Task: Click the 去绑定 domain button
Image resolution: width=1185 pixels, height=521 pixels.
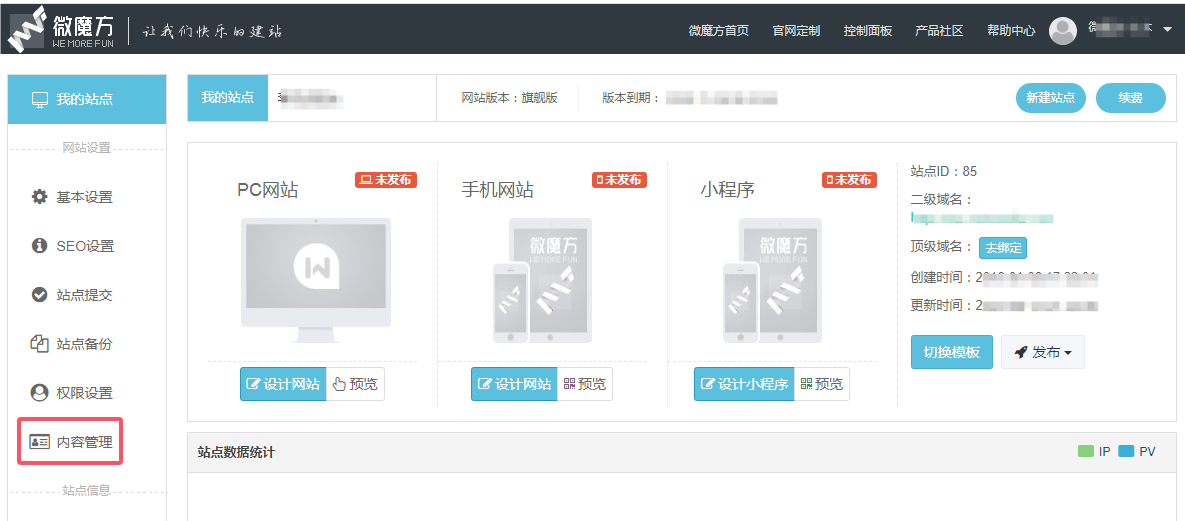Action: (x=1003, y=248)
